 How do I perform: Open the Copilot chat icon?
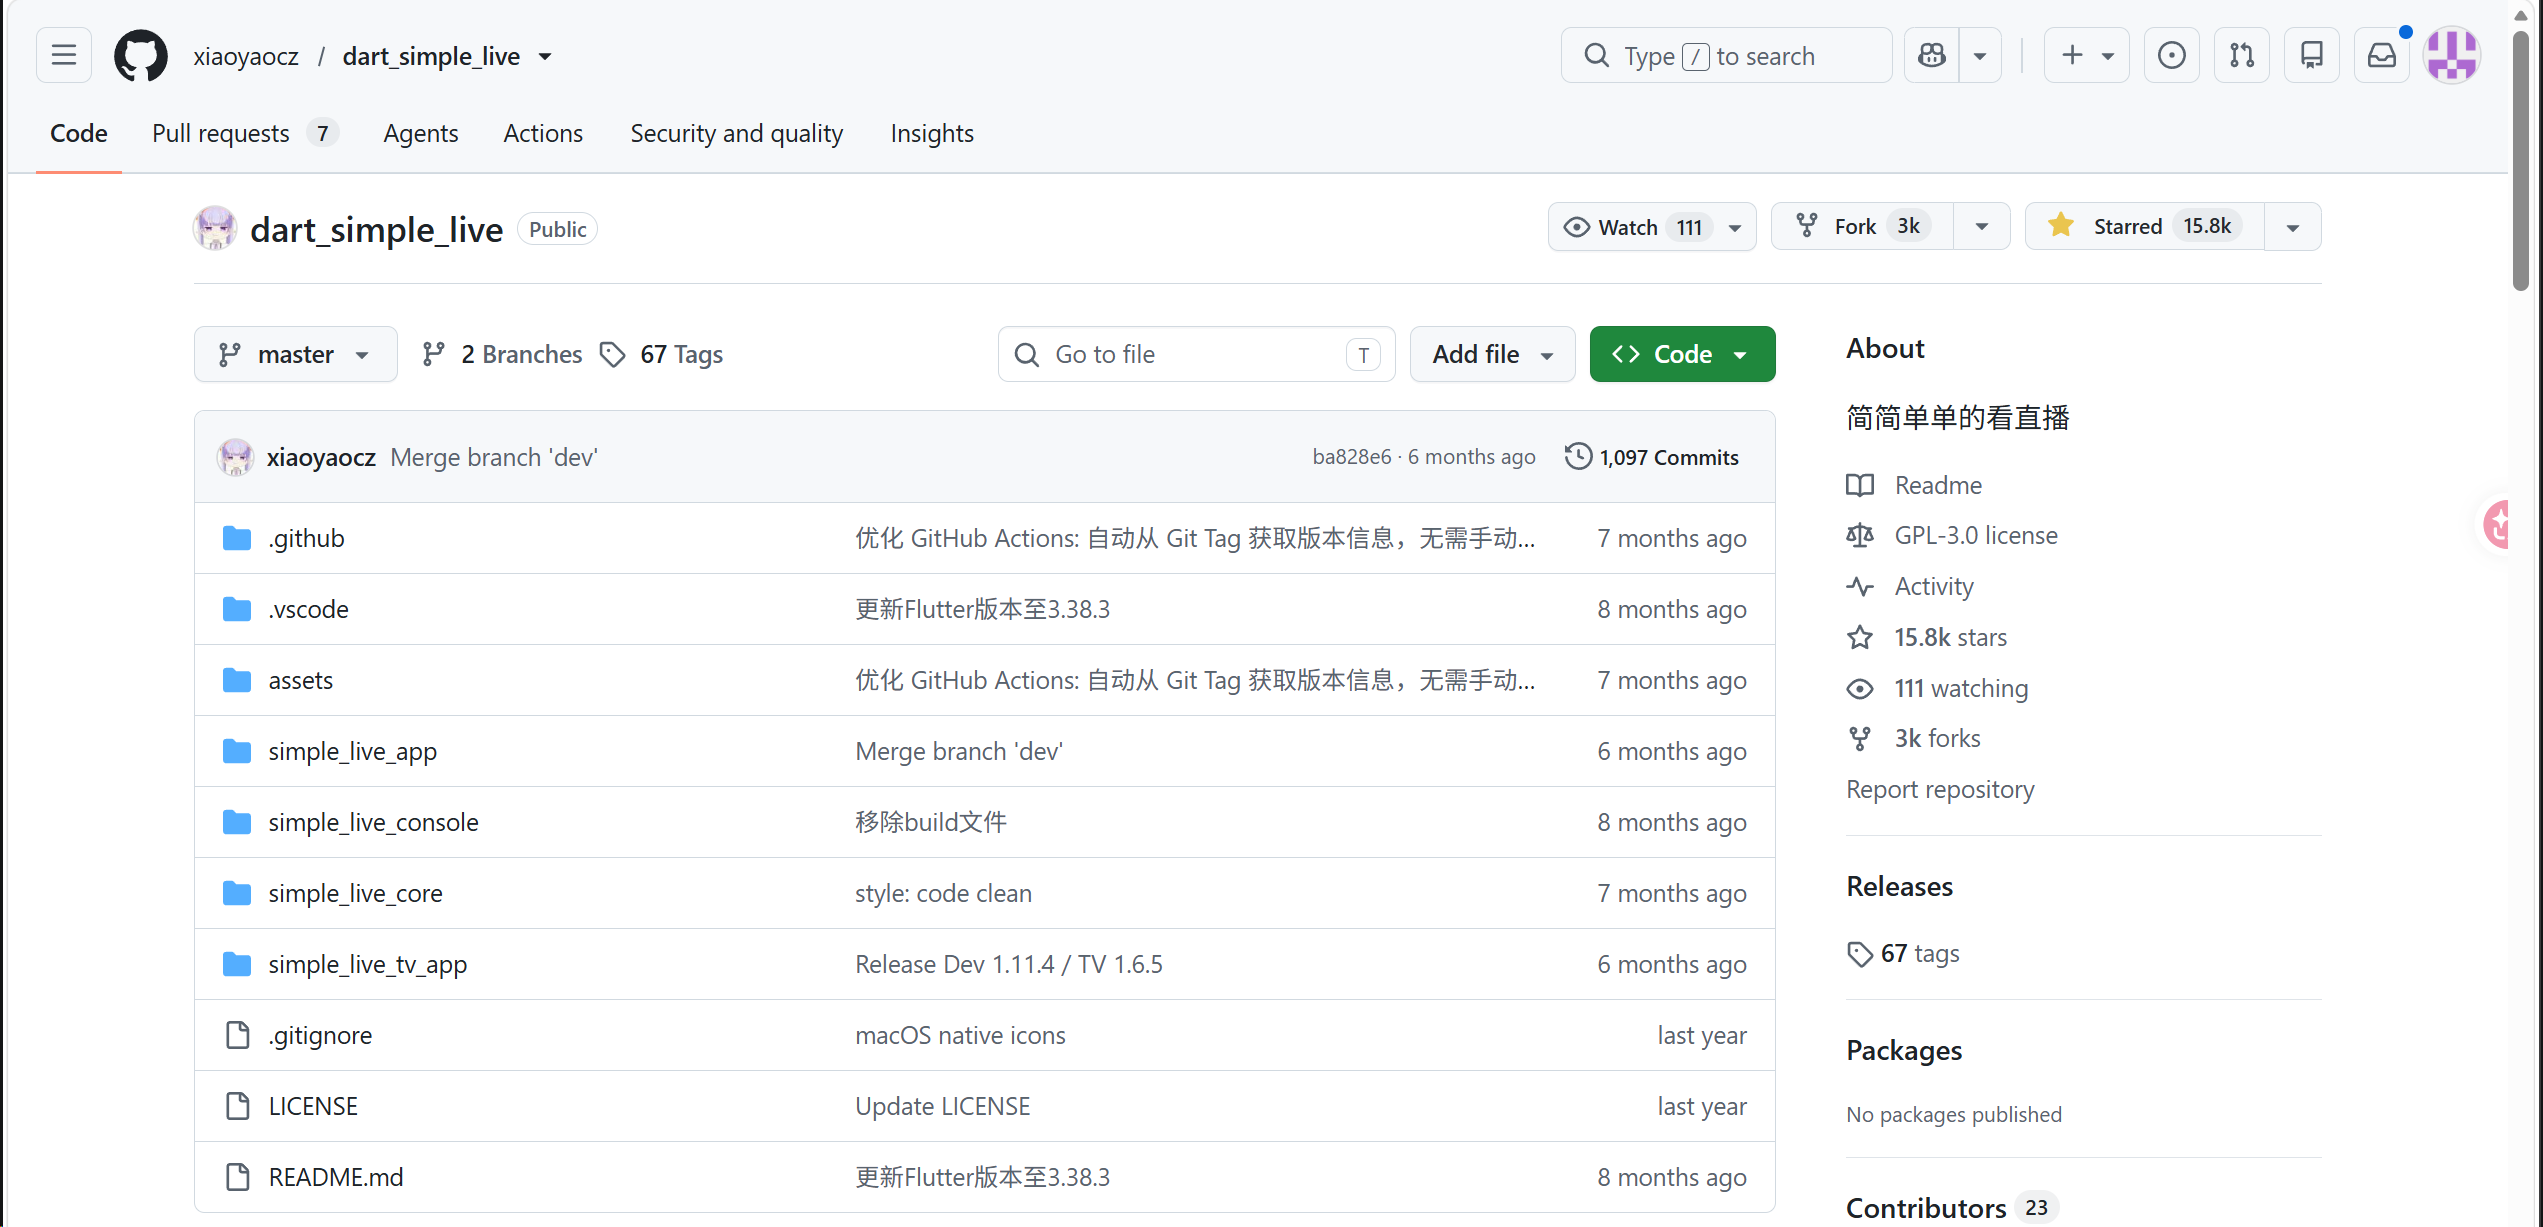tap(1932, 55)
